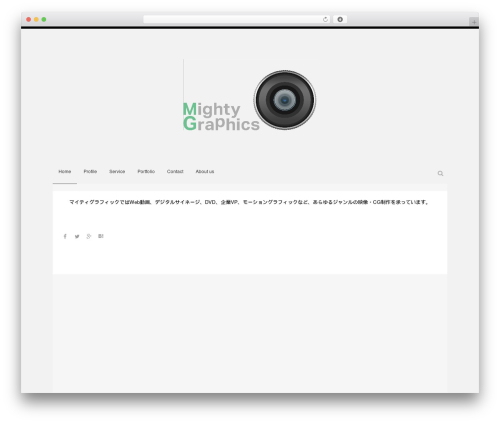Click the search magnifier icon

[x=440, y=173]
